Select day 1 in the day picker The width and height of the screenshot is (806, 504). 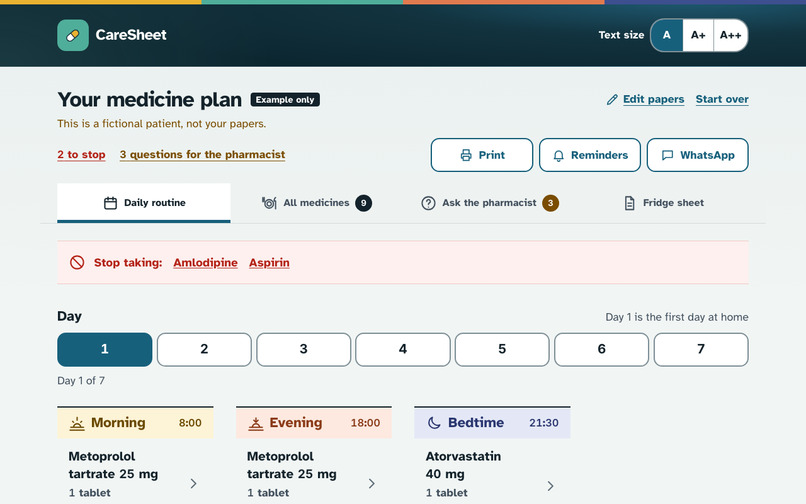[x=105, y=349]
